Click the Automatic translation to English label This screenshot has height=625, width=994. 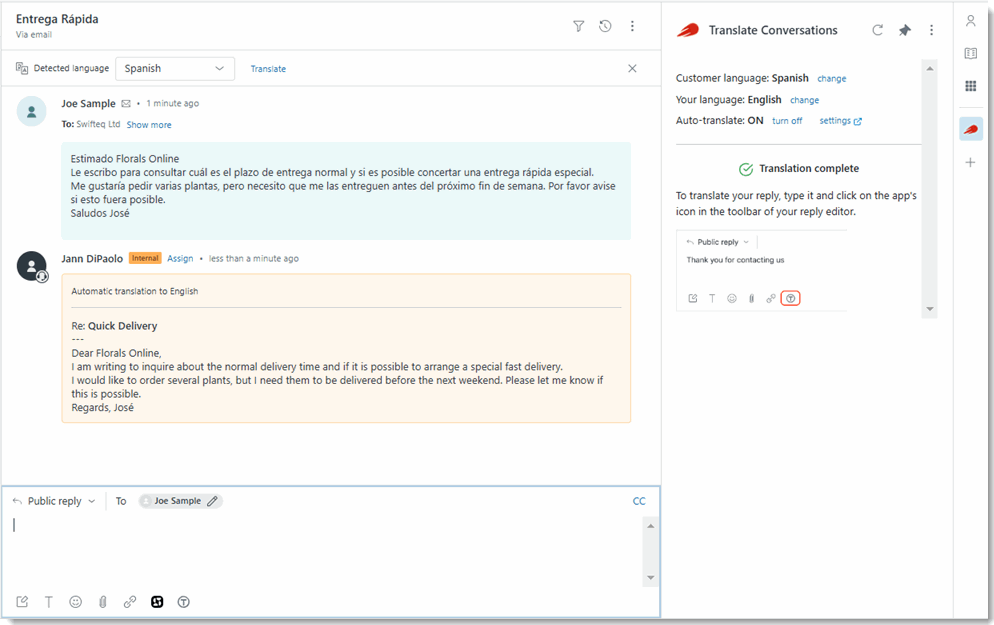[134, 291]
